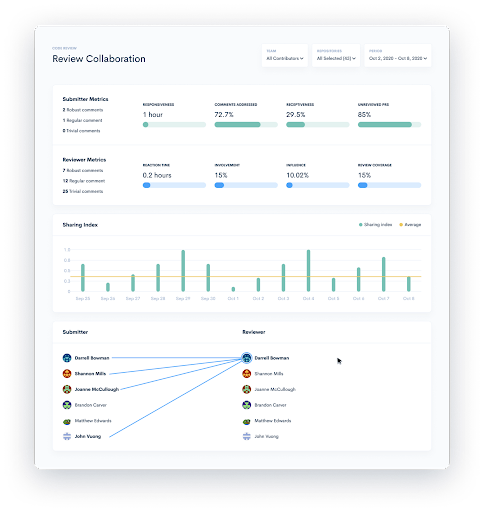Click the Involvement progress bar
This screenshot has width=484, height=512.
pyautogui.click(x=246, y=185)
